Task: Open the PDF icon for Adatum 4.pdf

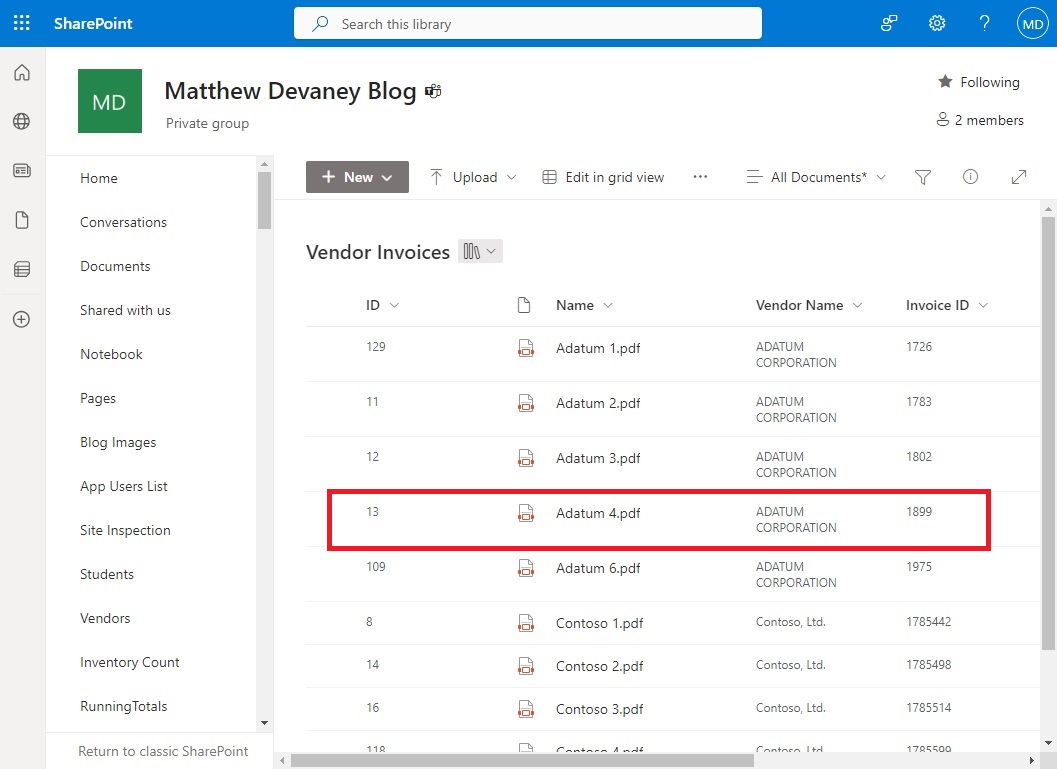Action: pos(527,513)
